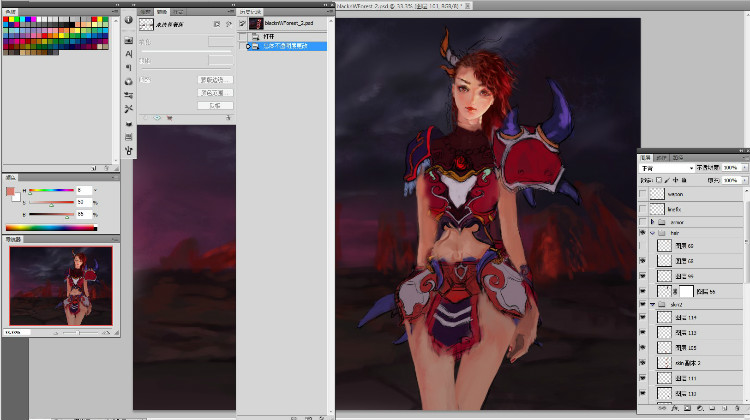Screen dimensions: 750x420
Task: Click the Color Range button in Masks panel
Action: (215, 92)
